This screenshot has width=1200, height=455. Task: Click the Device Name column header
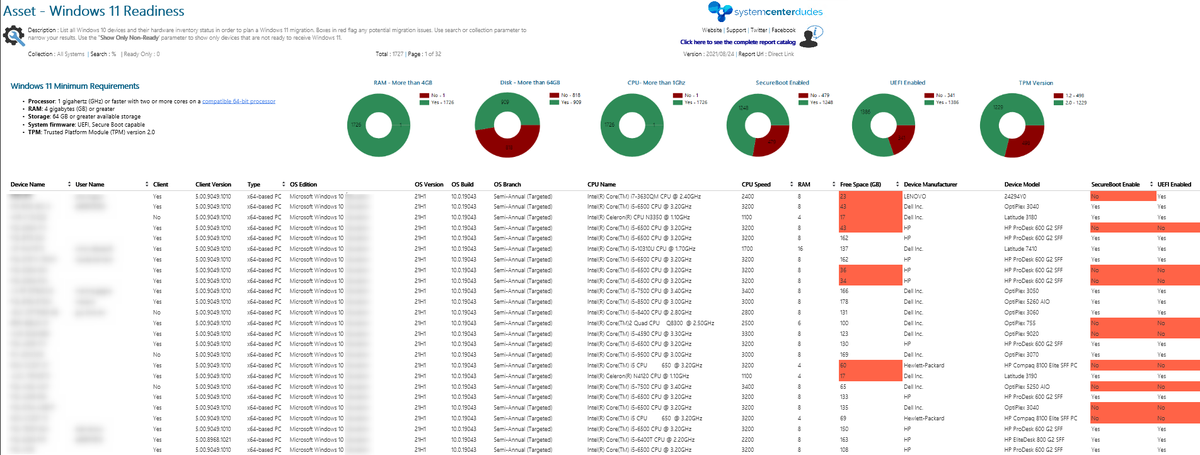click(x=27, y=185)
